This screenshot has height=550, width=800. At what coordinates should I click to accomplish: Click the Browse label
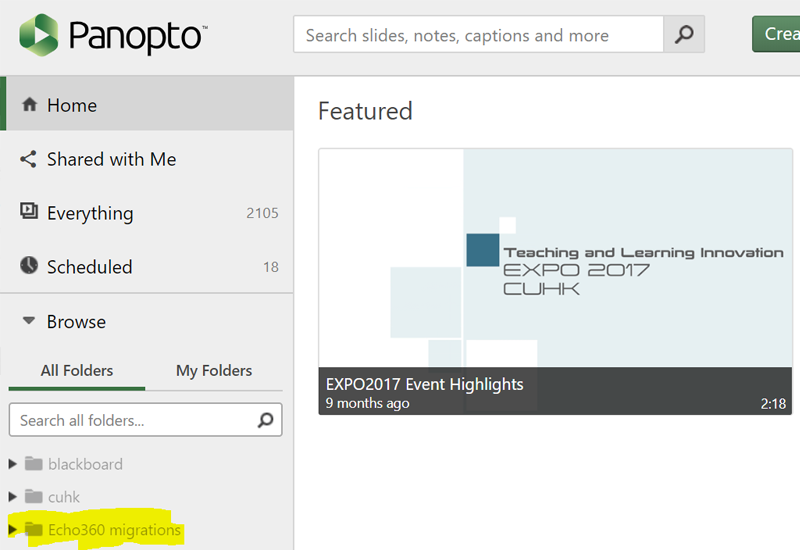[x=77, y=321]
